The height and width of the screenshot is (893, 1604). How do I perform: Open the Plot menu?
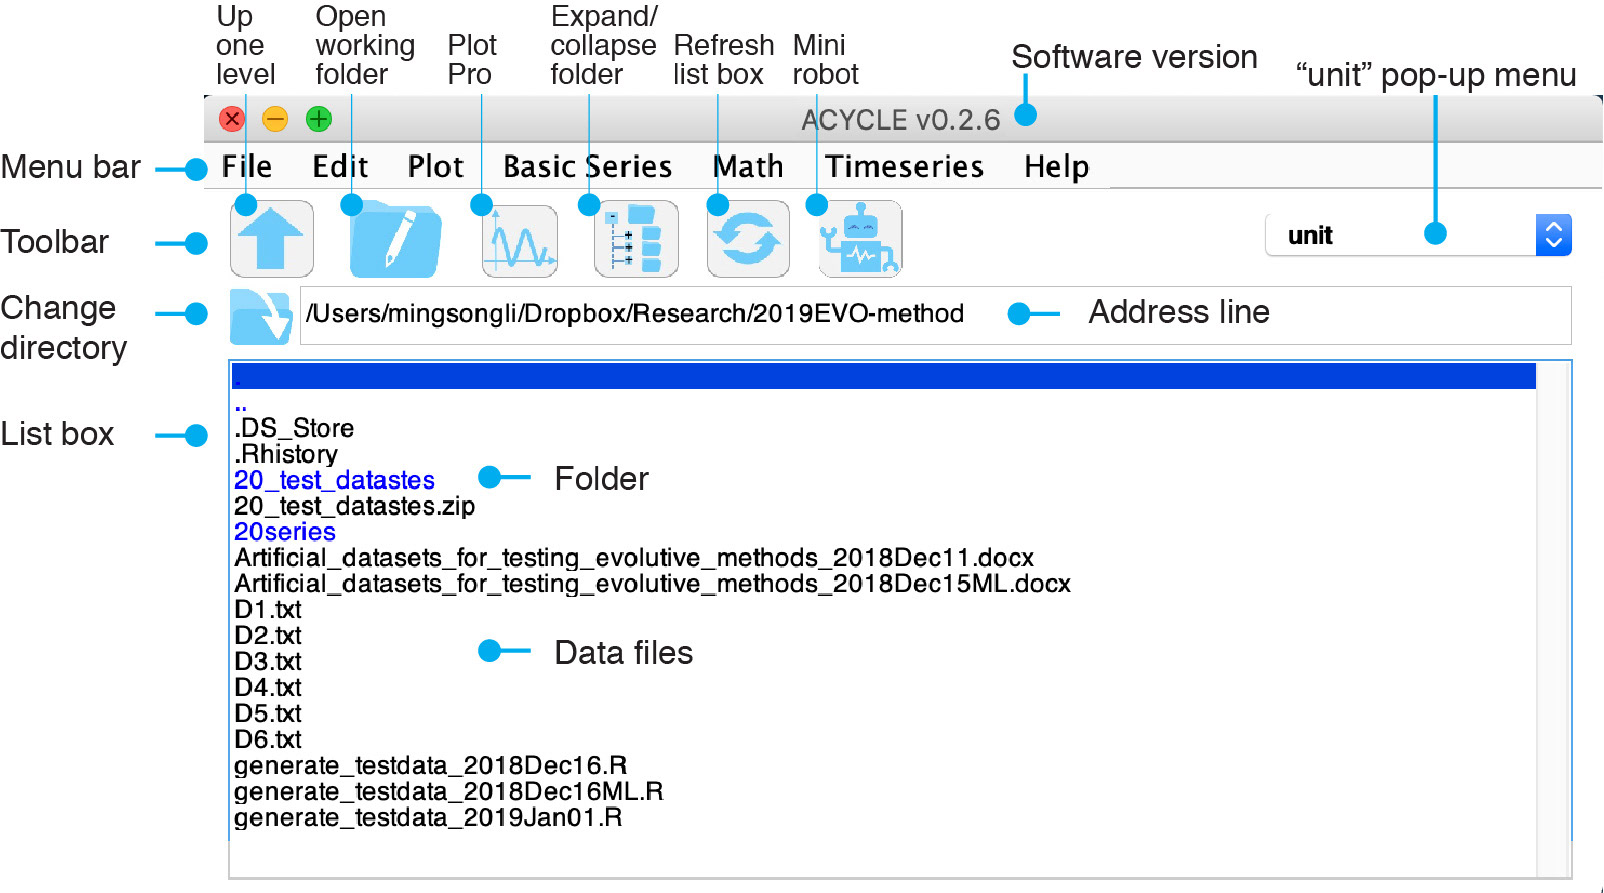(435, 166)
